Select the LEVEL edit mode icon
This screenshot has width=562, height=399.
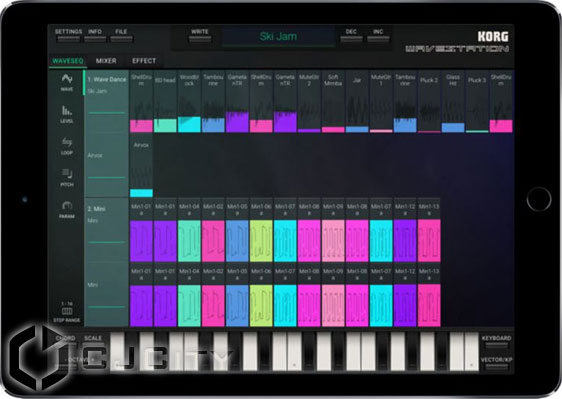point(67,114)
